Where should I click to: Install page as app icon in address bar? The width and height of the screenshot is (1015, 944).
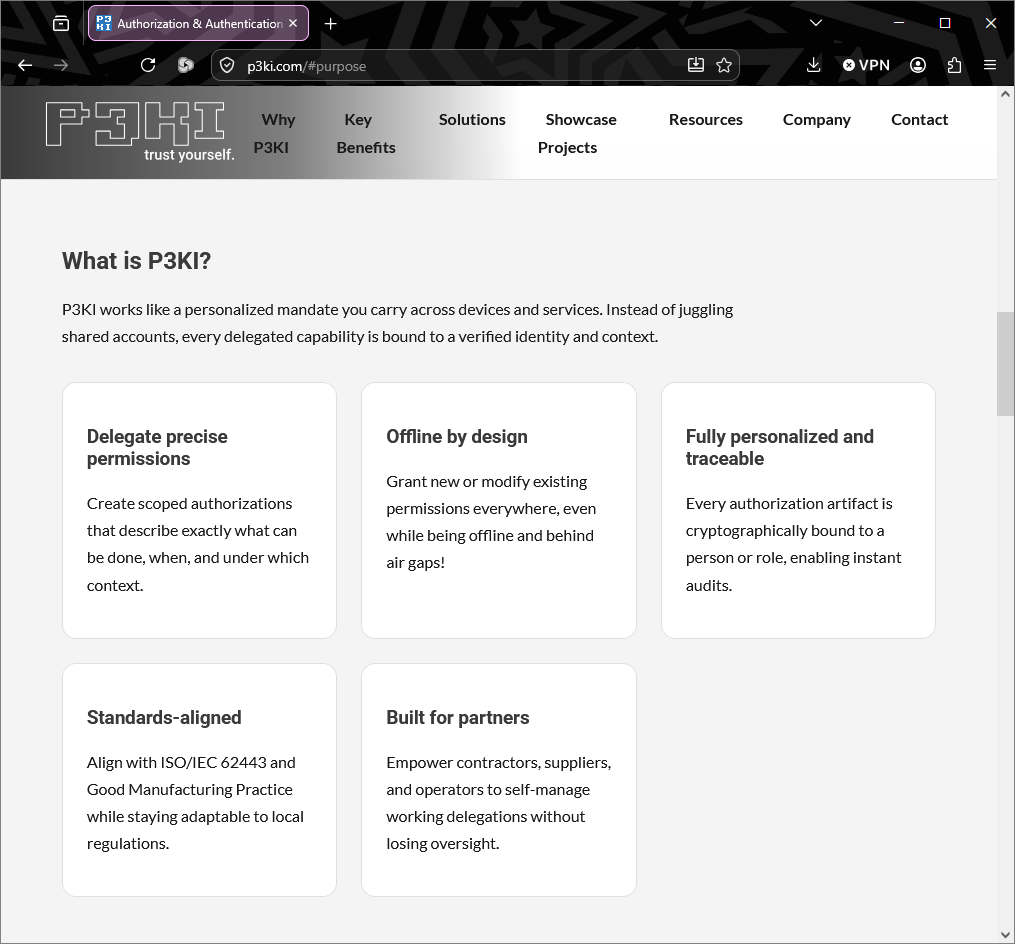[696, 65]
